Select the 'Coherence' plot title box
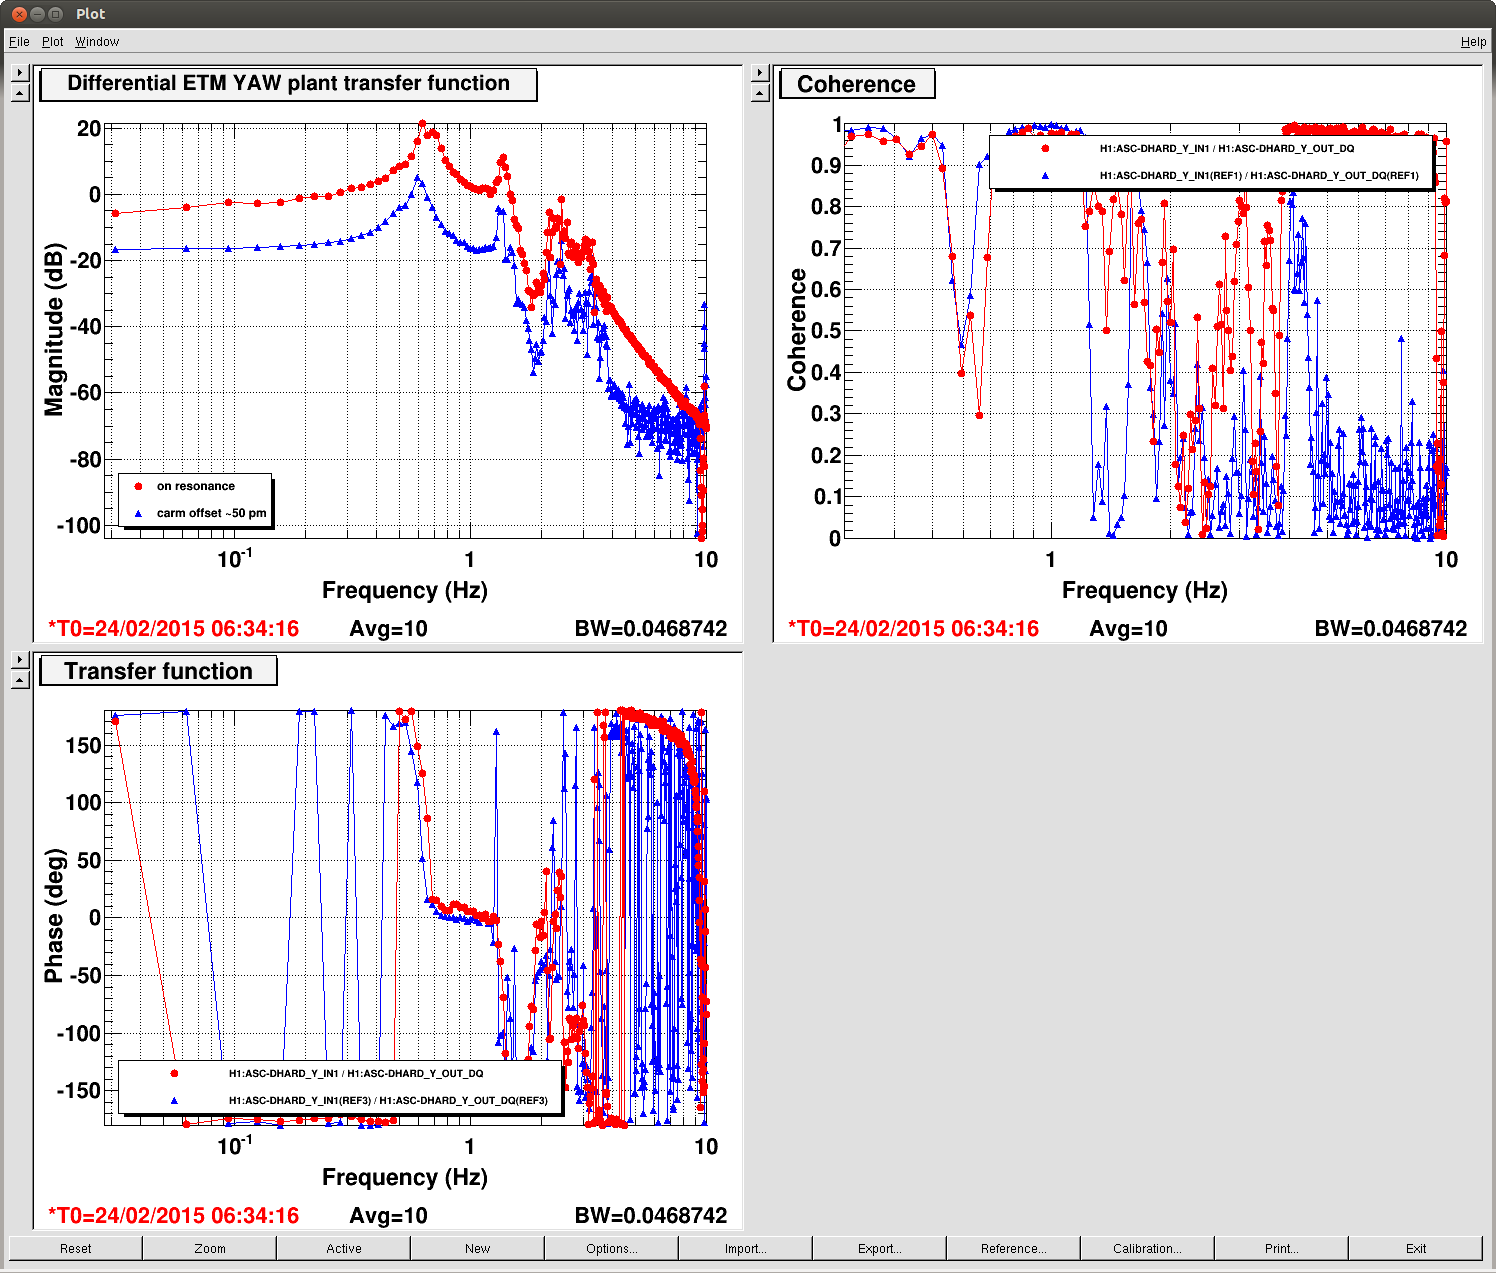 [857, 84]
